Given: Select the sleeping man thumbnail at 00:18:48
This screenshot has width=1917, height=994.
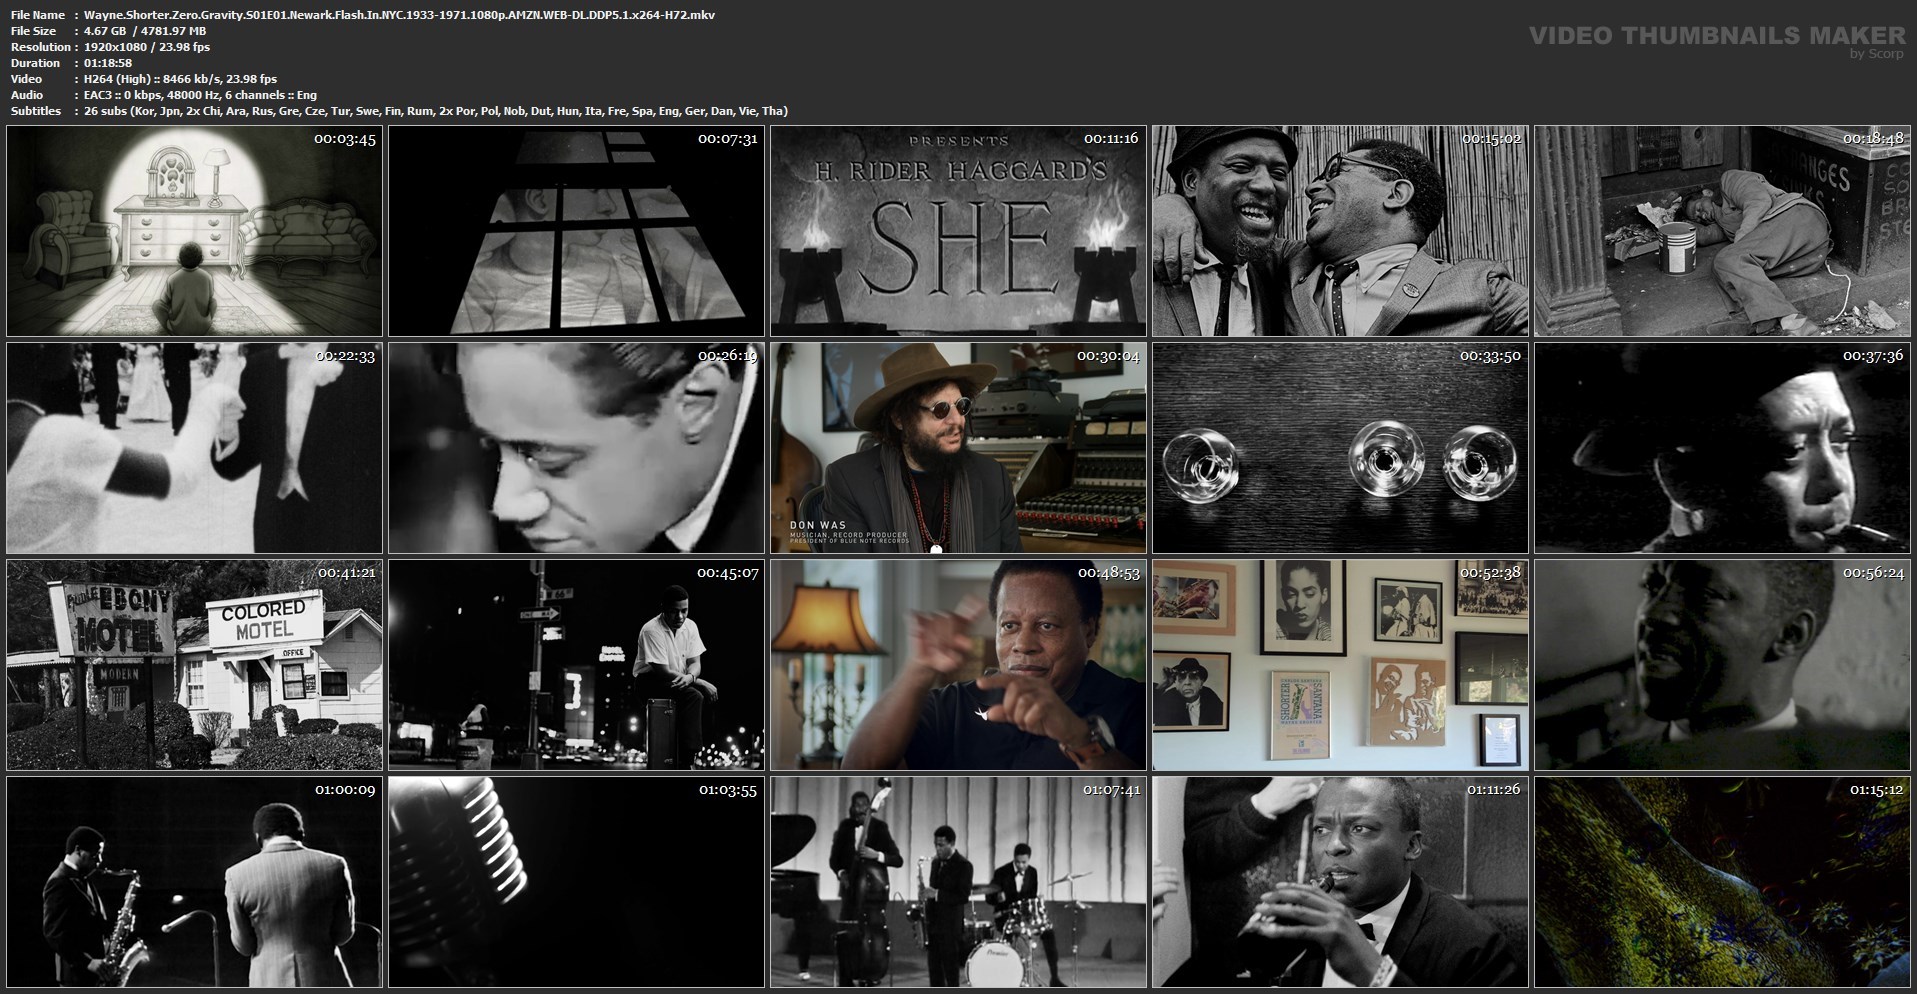Looking at the screenshot, I should (1722, 231).
